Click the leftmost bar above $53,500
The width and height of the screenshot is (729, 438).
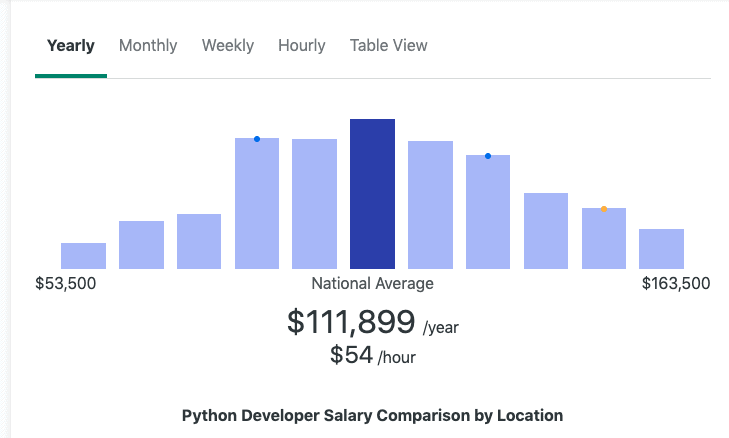(83, 256)
